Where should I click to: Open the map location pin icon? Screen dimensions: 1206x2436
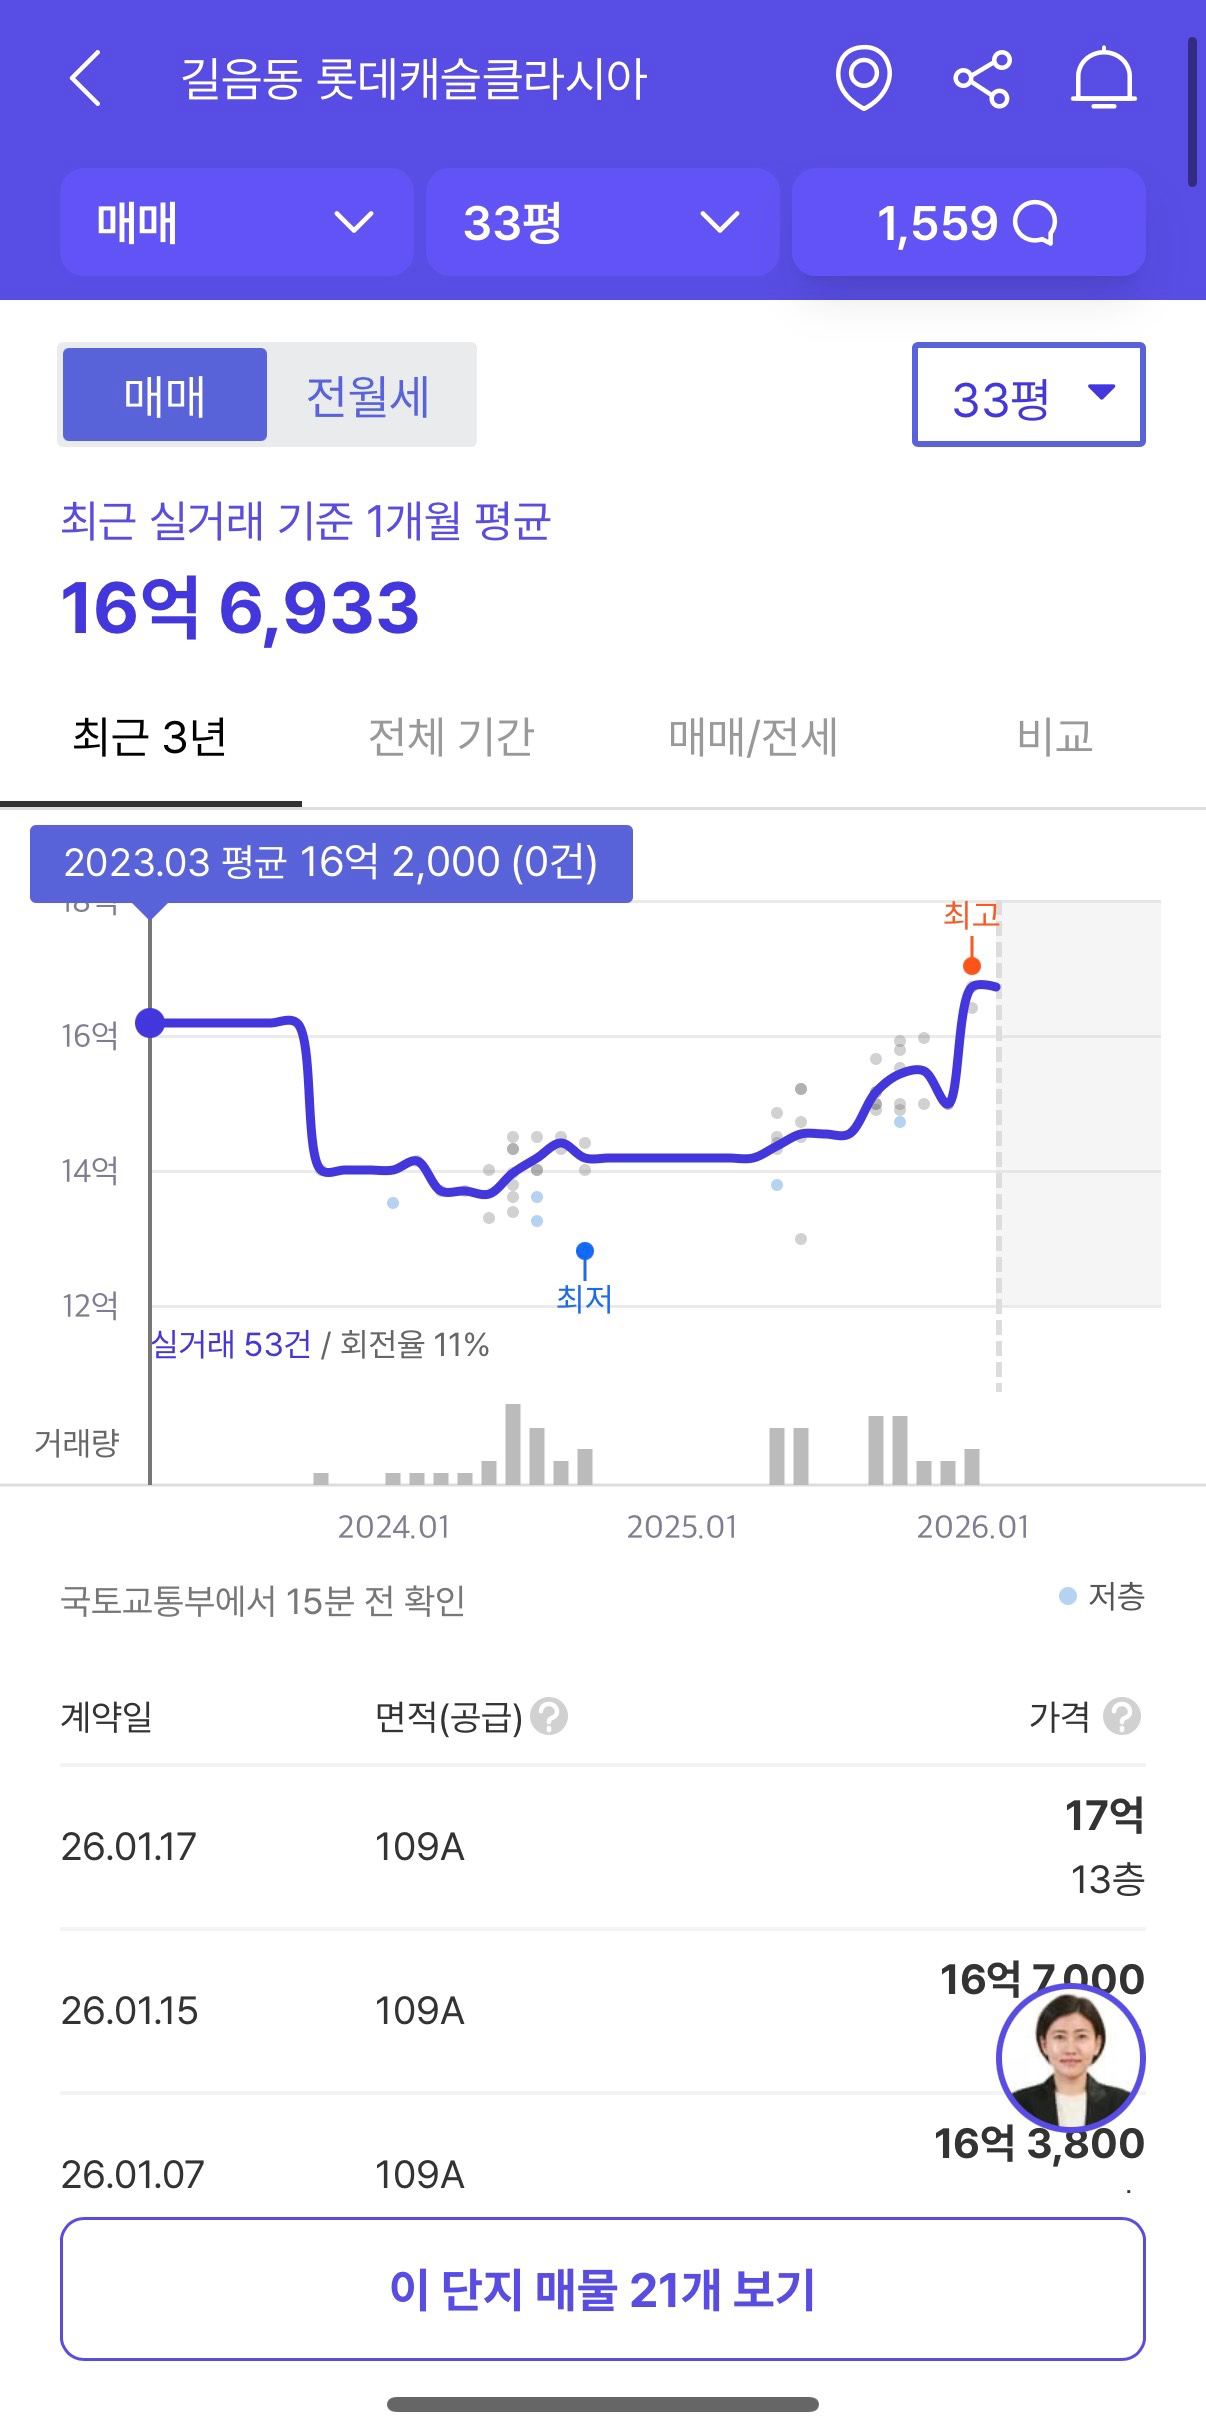(863, 78)
